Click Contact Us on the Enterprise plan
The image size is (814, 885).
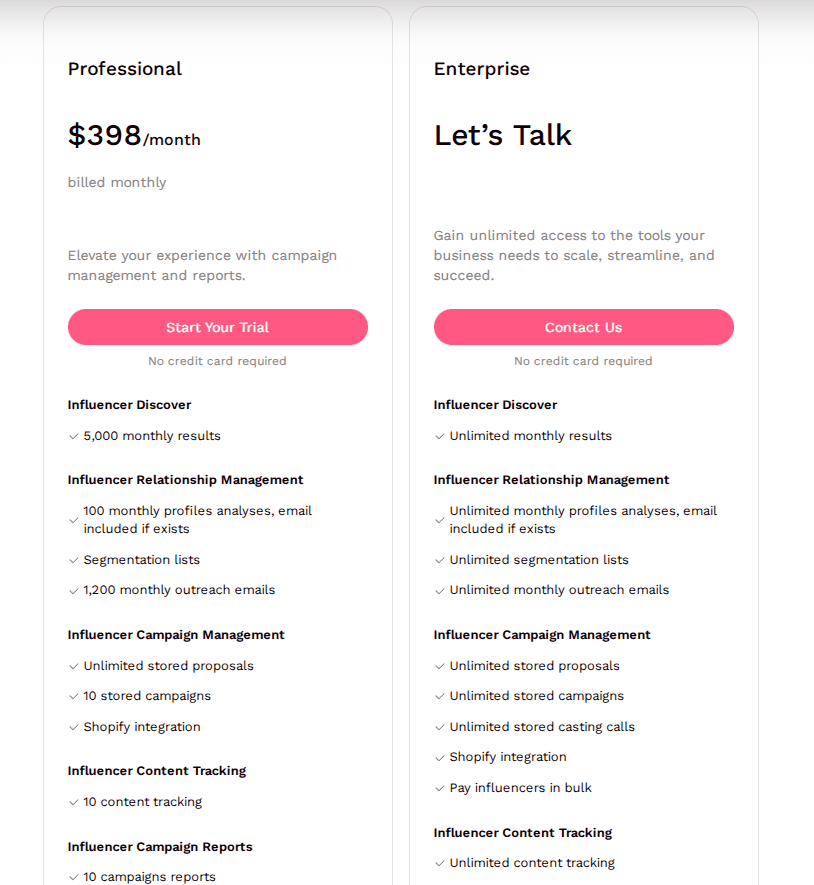(583, 327)
